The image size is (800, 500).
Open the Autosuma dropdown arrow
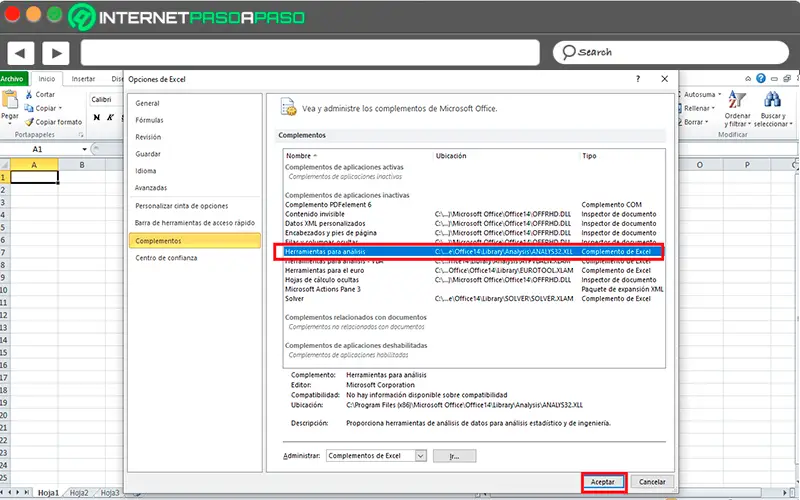pyautogui.click(x=719, y=94)
